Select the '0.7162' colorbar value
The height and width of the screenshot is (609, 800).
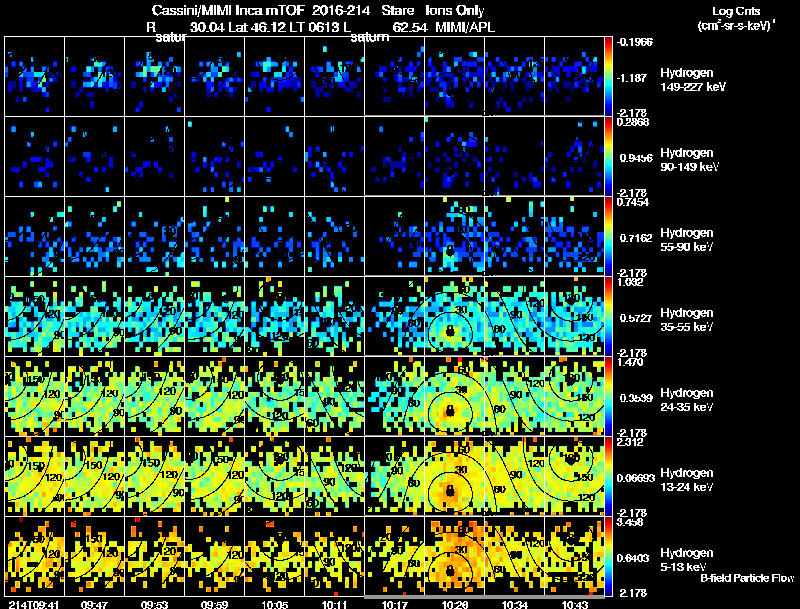coord(636,238)
